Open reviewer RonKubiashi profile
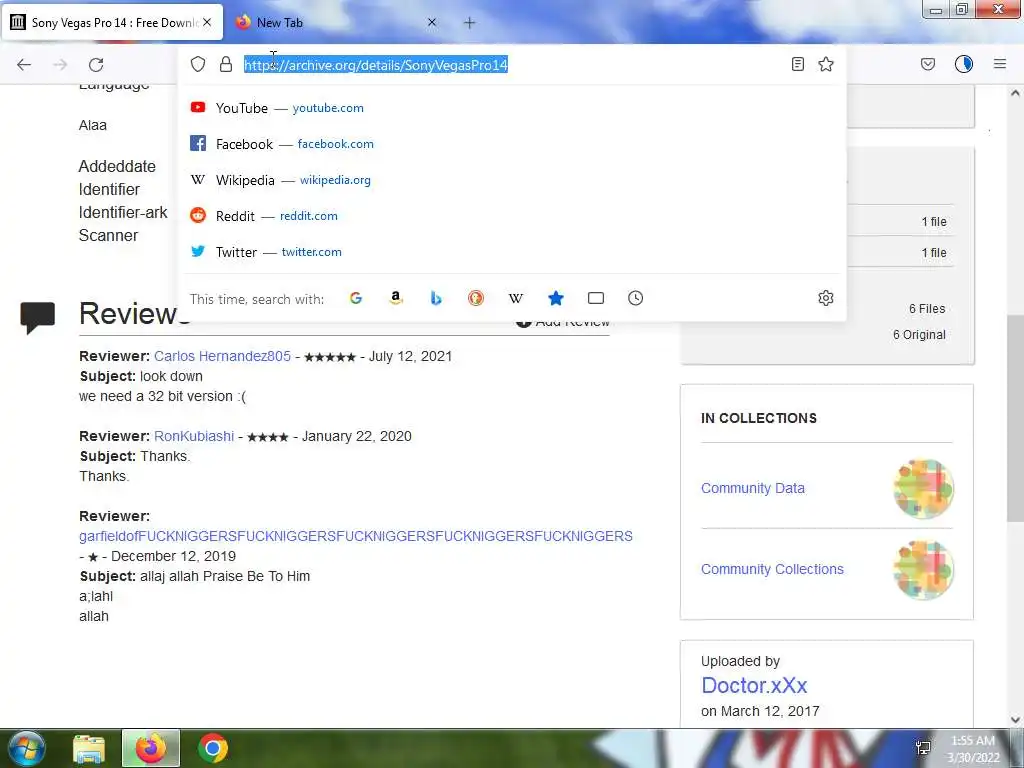Viewport: 1024px width, 768px height. tap(194, 436)
